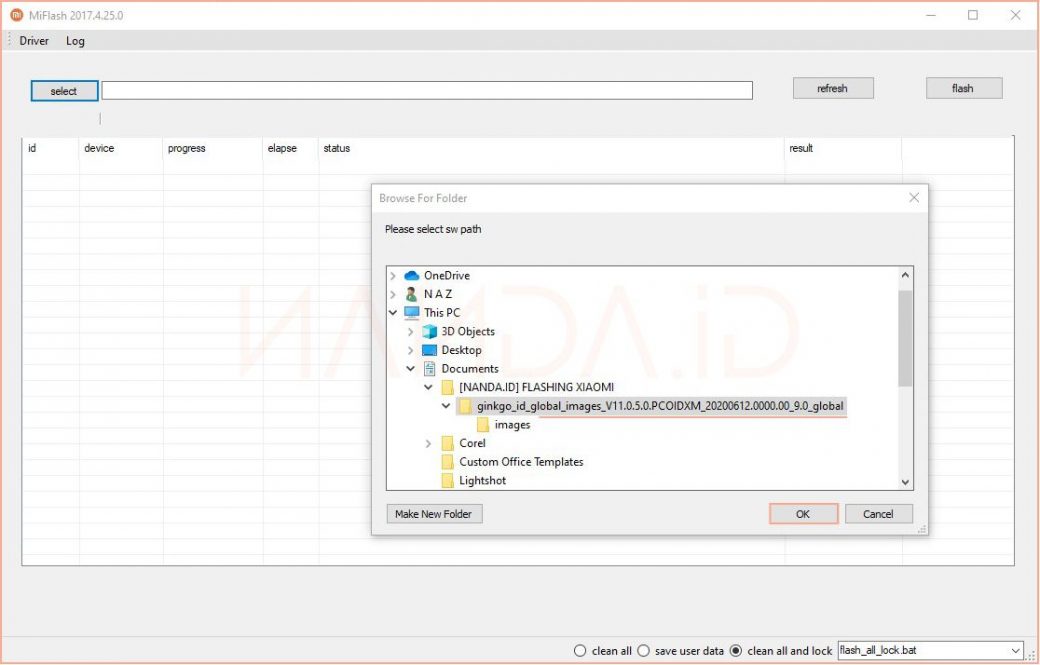Click the images subfolder icon
The height and width of the screenshot is (665, 1040).
(x=483, y=425)
